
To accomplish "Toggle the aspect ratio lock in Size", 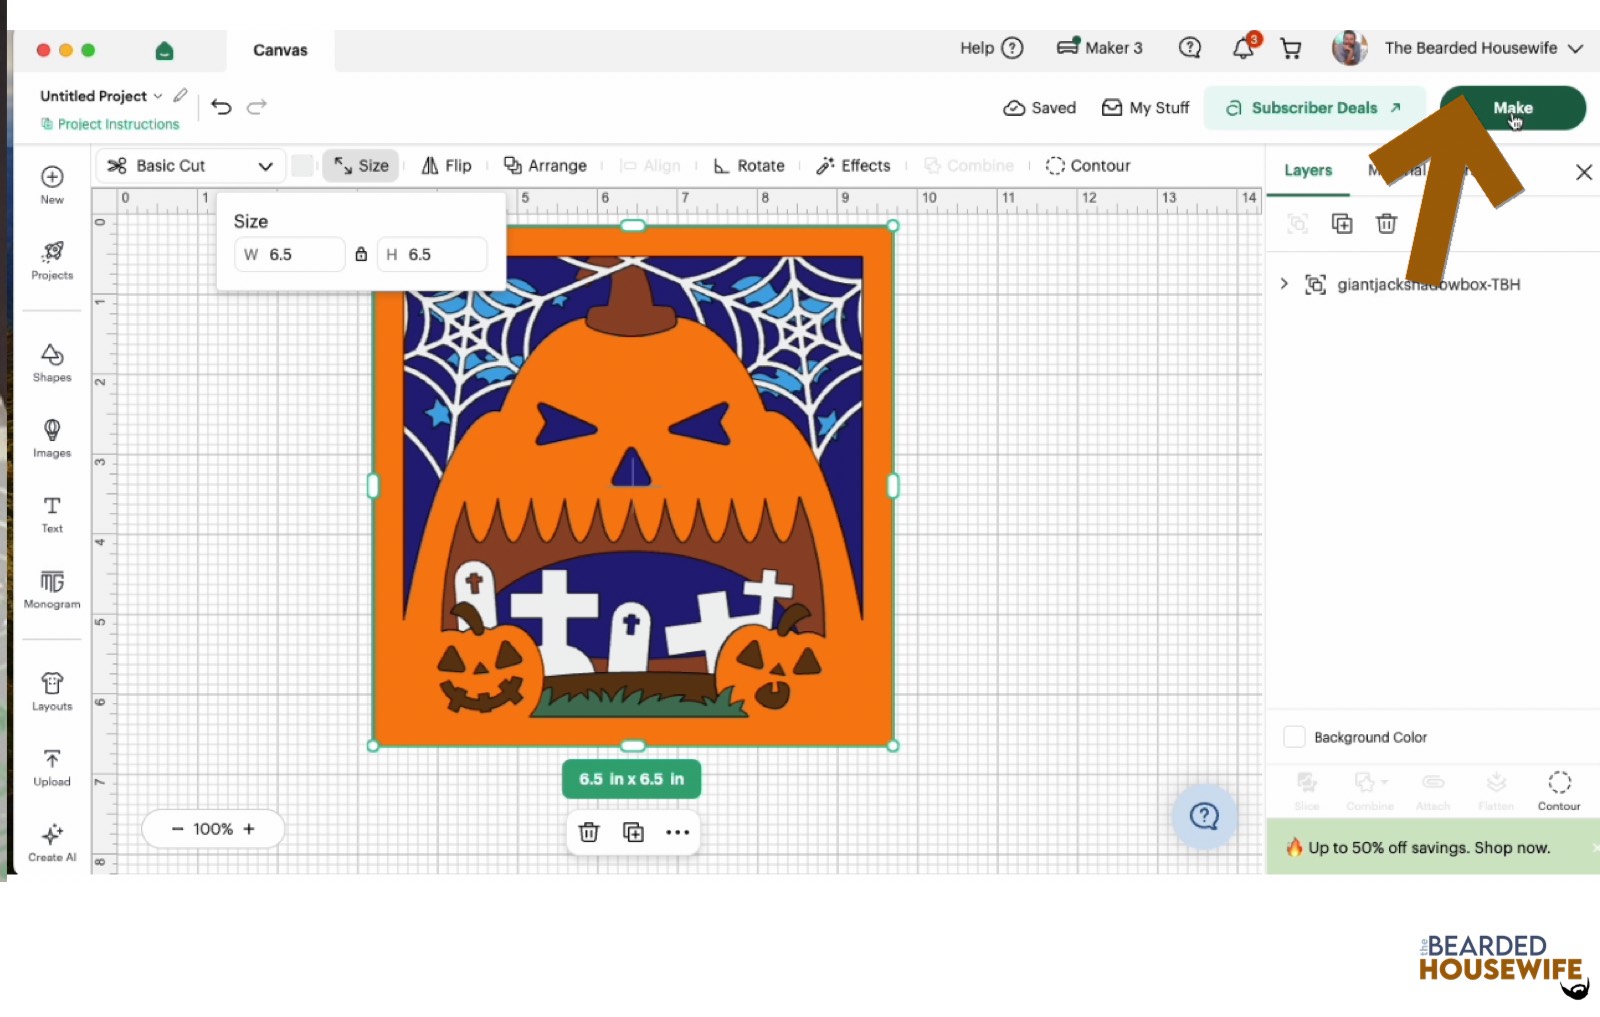I will tap(361, 255).
